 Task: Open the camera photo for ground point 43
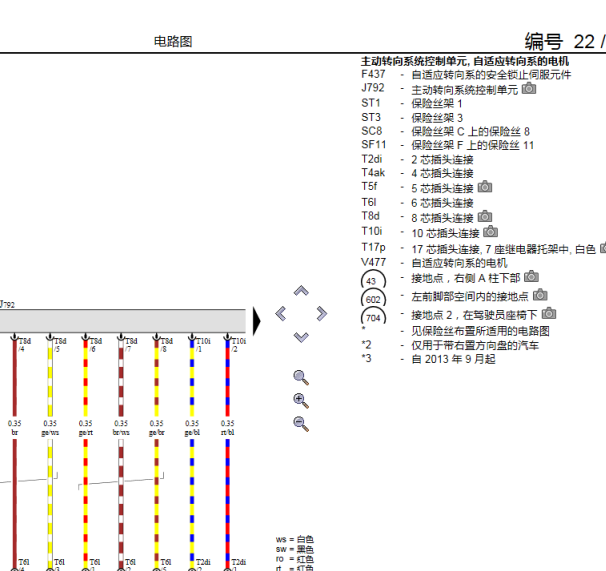pos(531,276)
